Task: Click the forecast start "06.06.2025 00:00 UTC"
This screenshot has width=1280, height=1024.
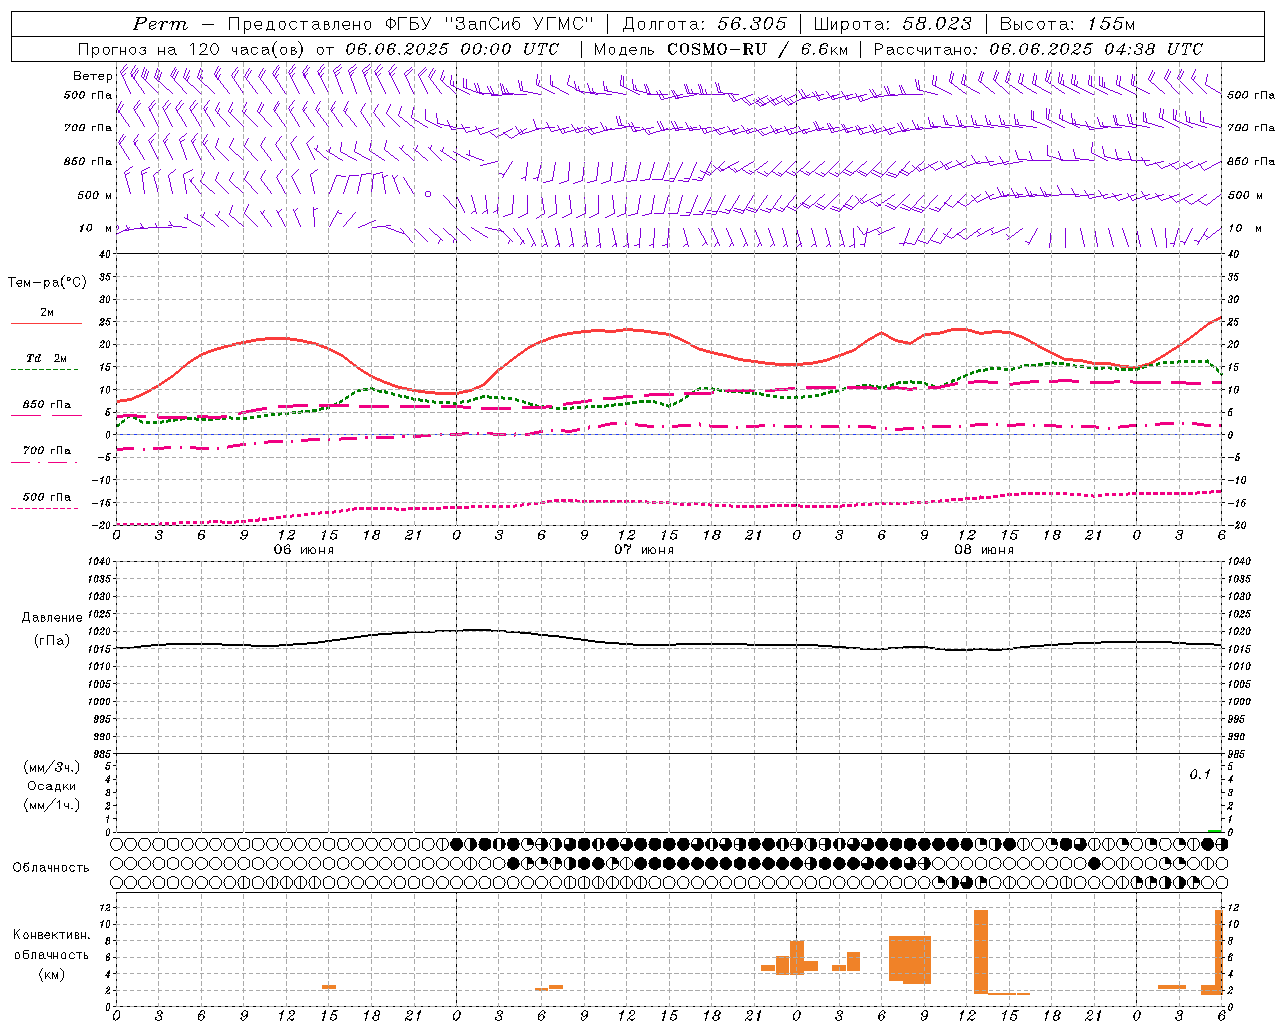Action: tap(452, 49)
